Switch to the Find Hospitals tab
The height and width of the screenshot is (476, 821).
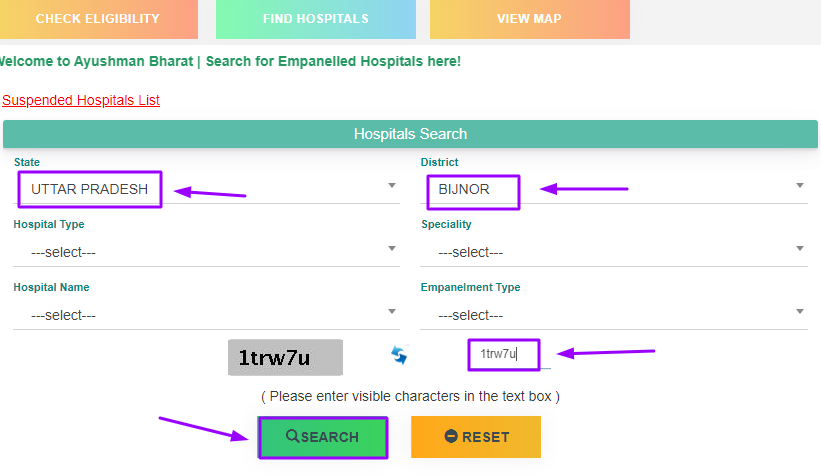tap(316, 19)
